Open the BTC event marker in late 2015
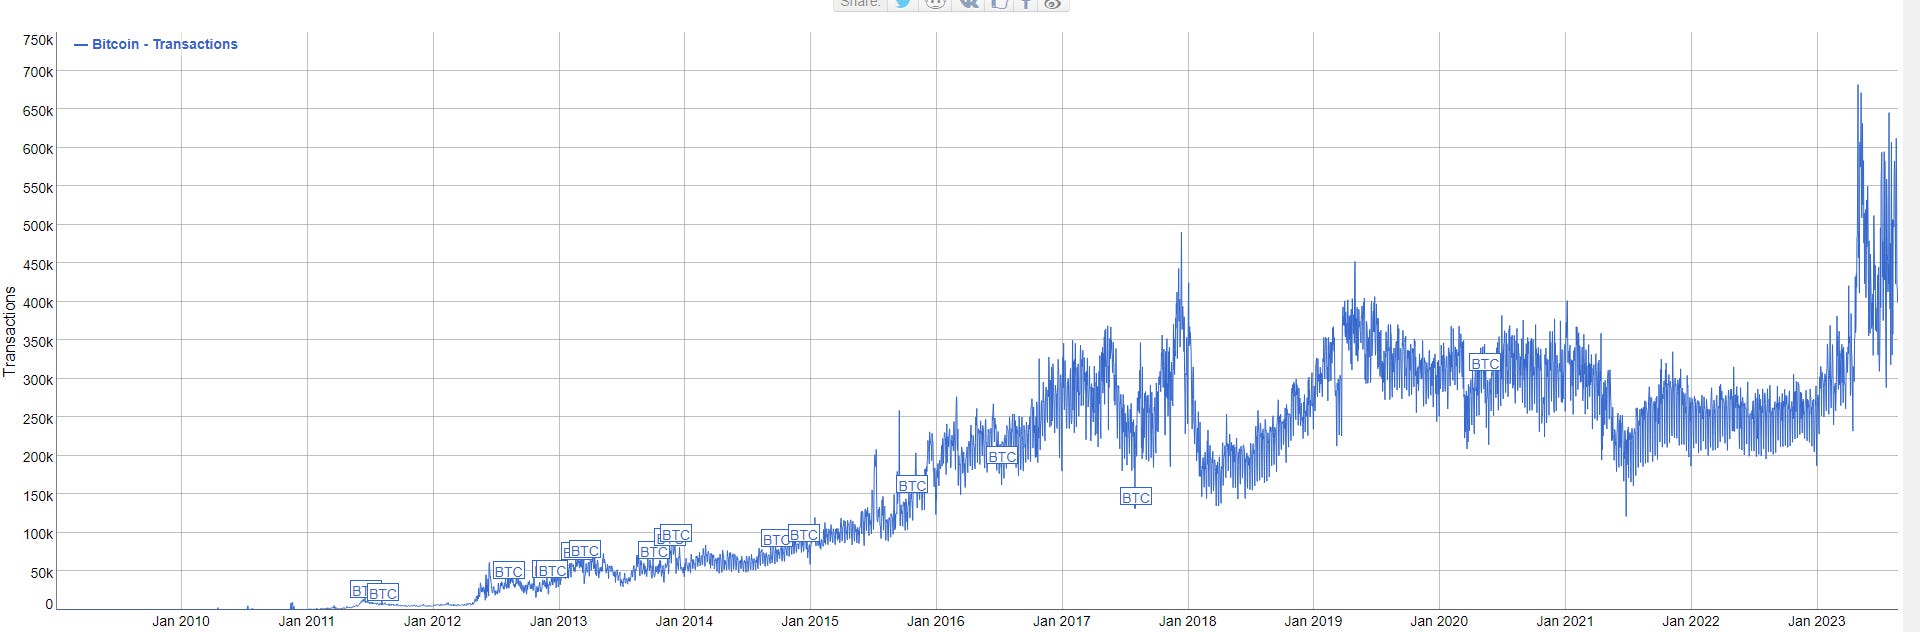The width and height of the screenshot is (1920, 632). pos(912,486)
